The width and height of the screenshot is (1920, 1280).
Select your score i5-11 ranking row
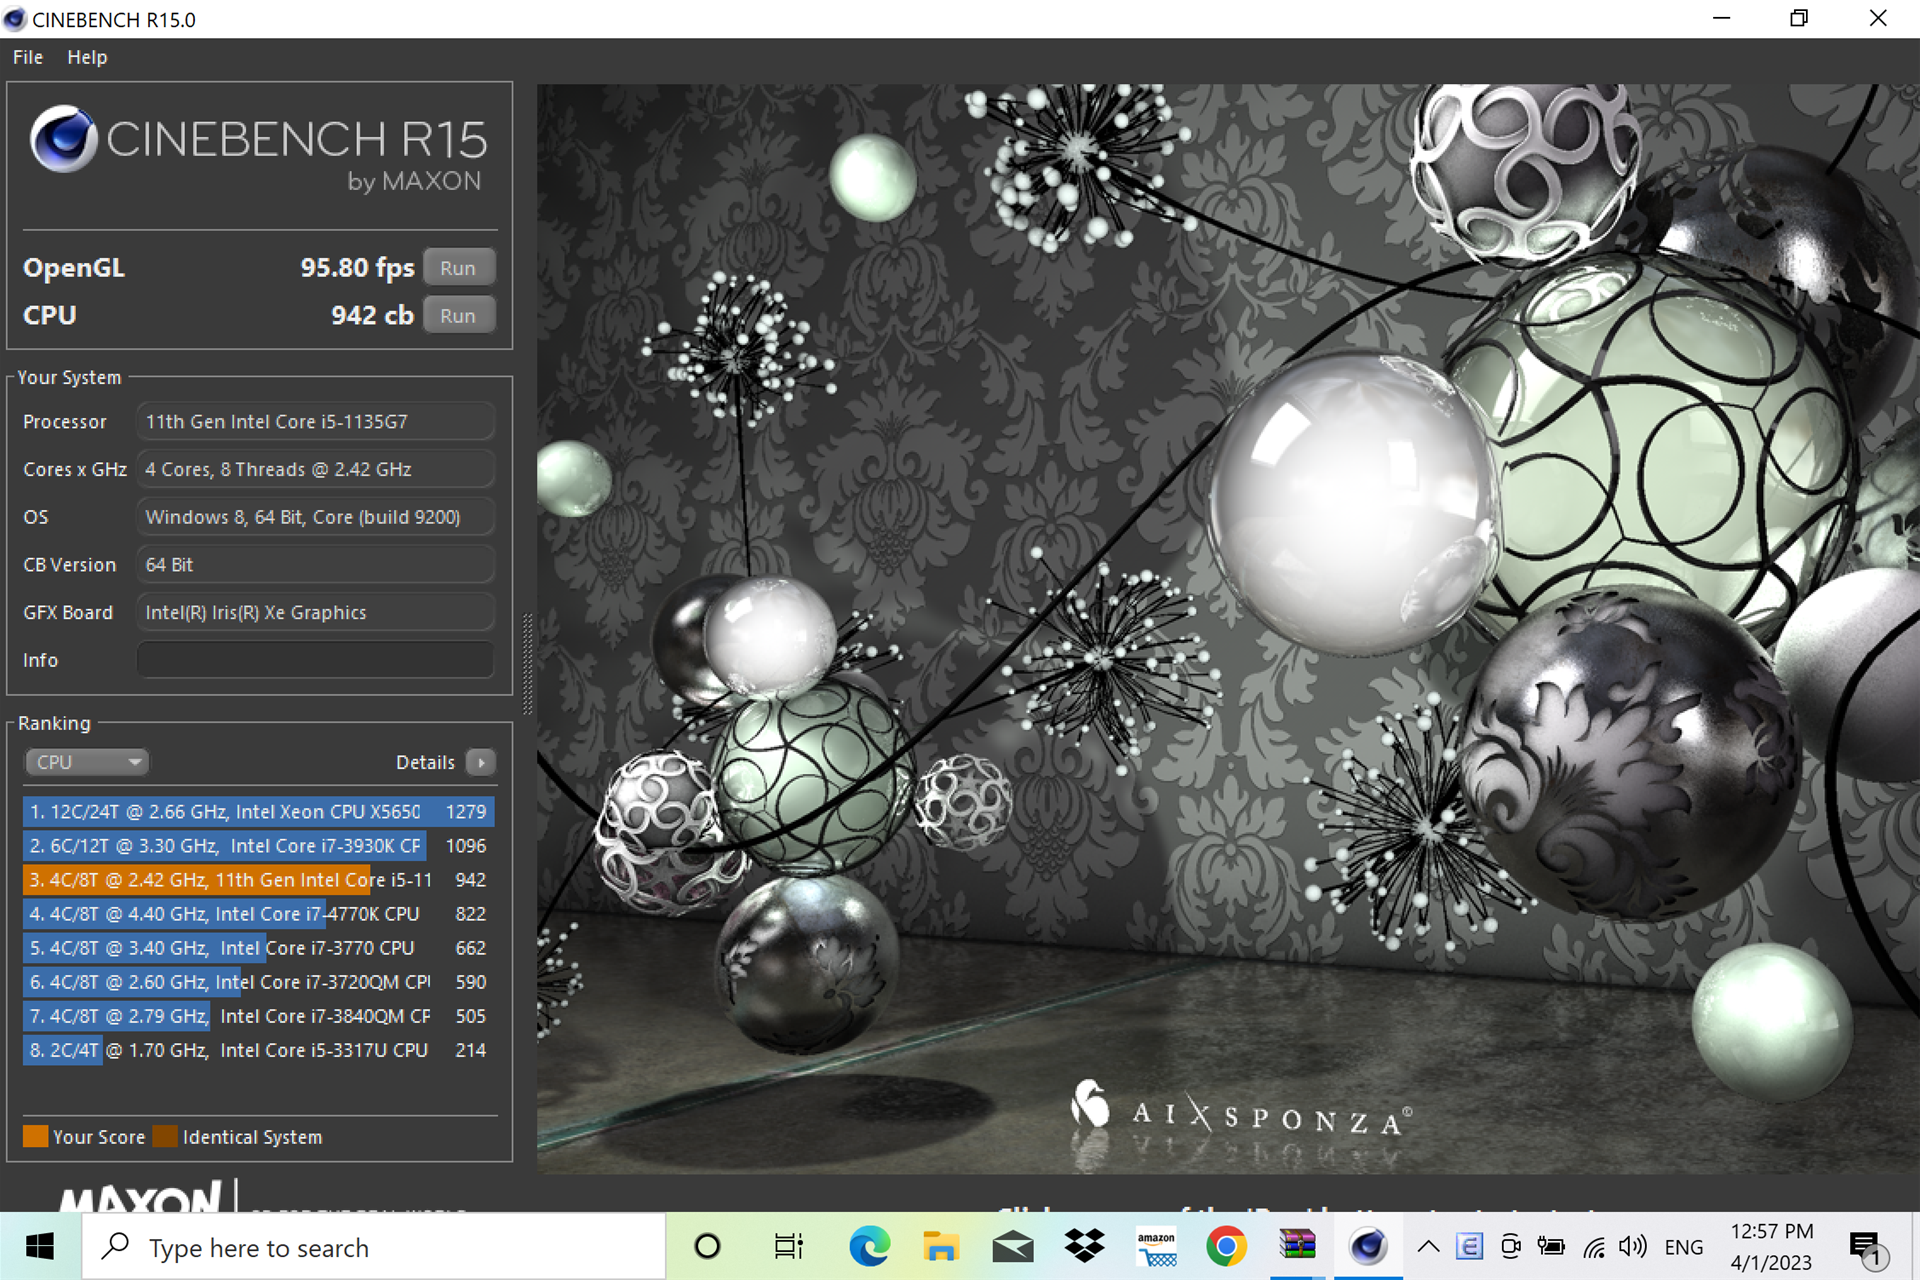259,880
